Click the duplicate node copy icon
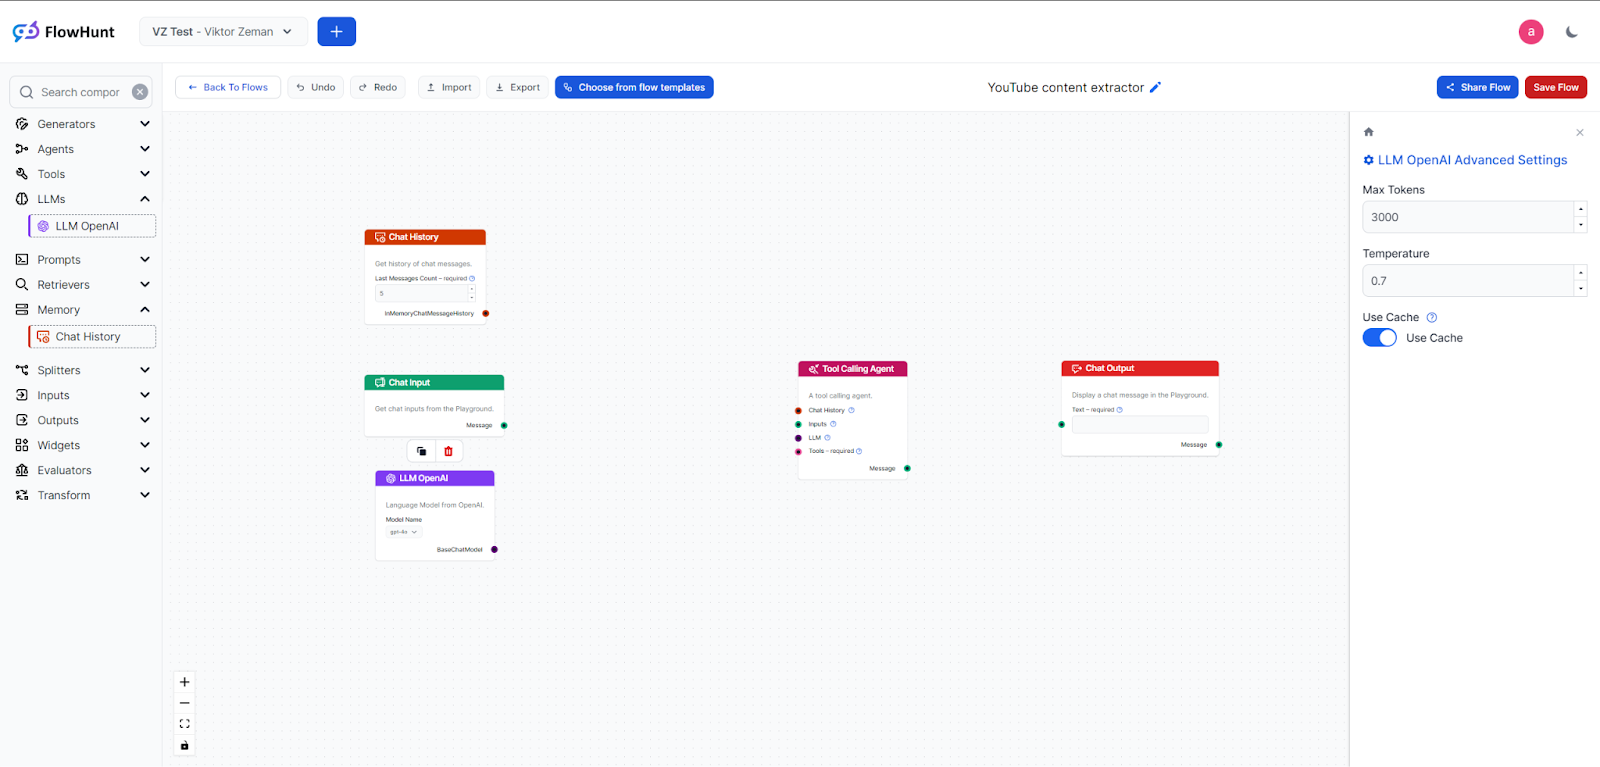 pos(421,451)
